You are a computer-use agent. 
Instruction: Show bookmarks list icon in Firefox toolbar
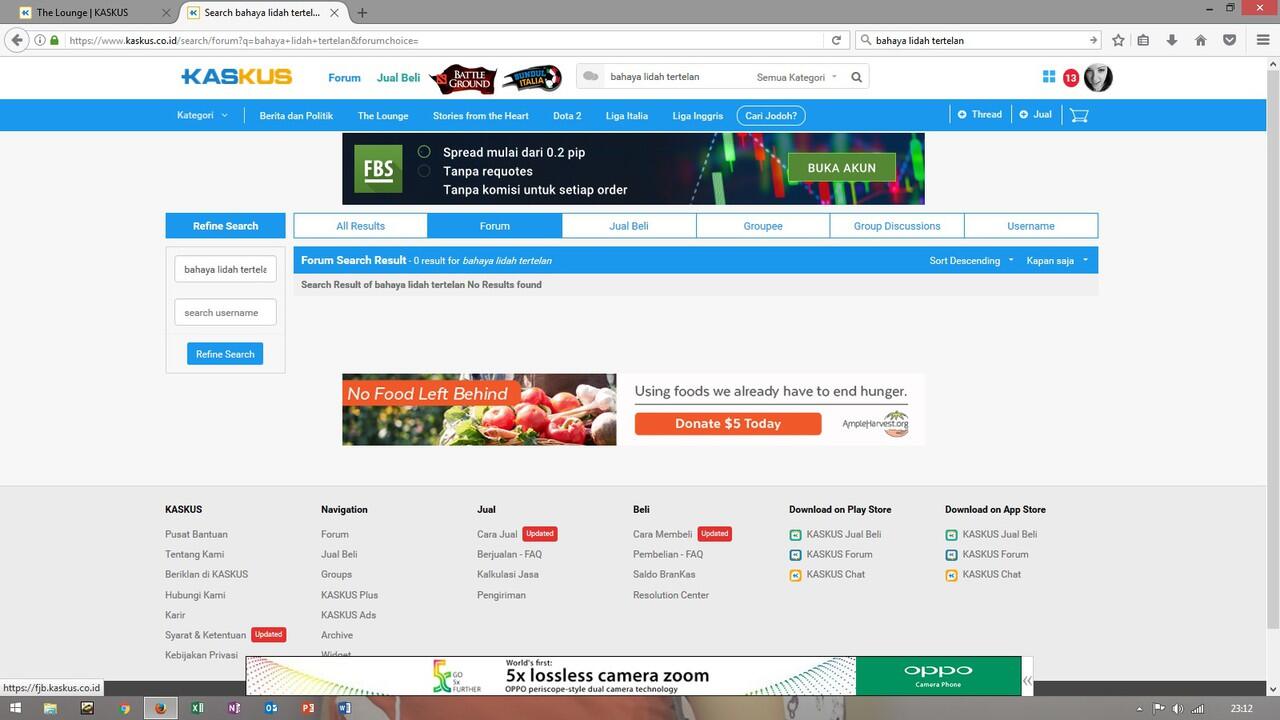[1143, 40]
